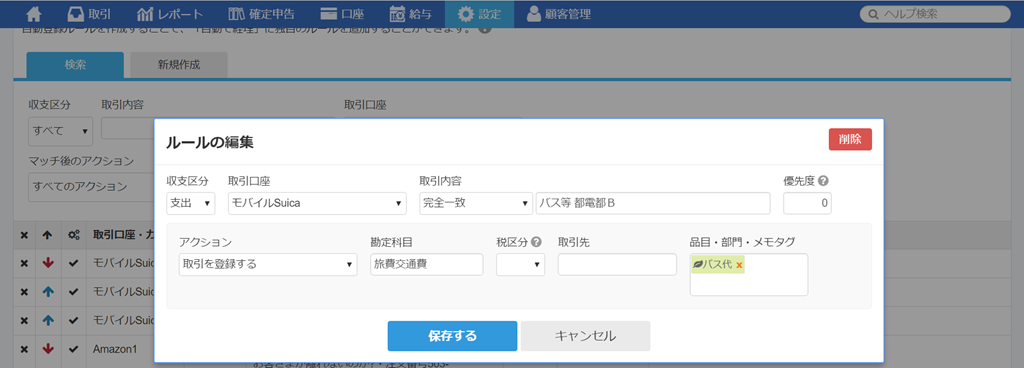
Task: Click the ルールの編集 dialog title
Action: 209,141
